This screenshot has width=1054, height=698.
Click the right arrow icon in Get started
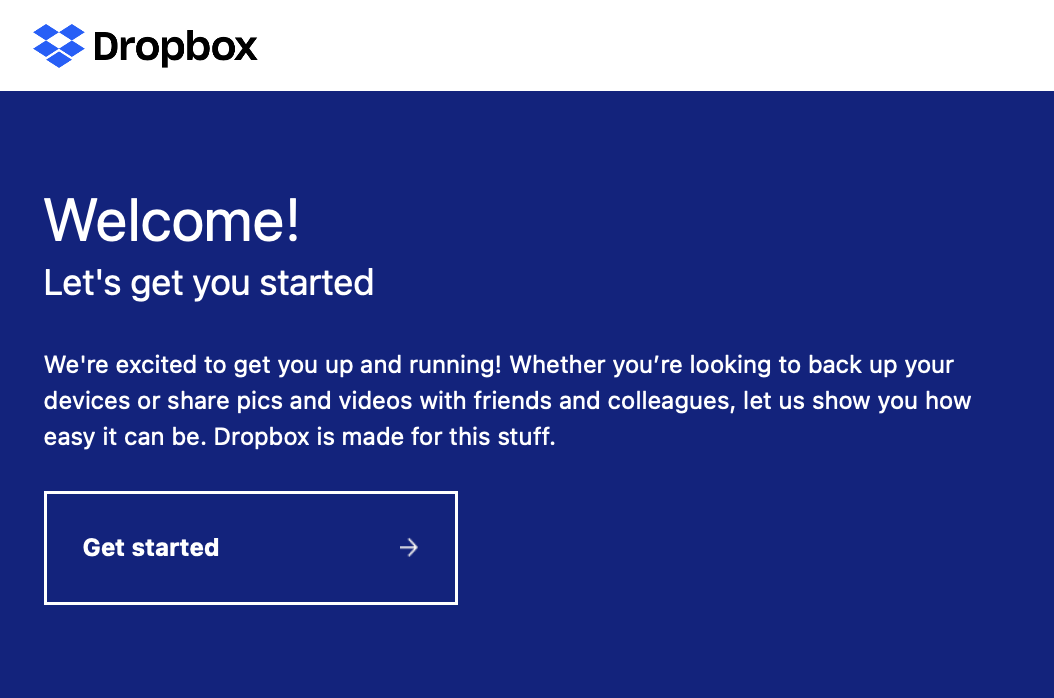point(408,547)
